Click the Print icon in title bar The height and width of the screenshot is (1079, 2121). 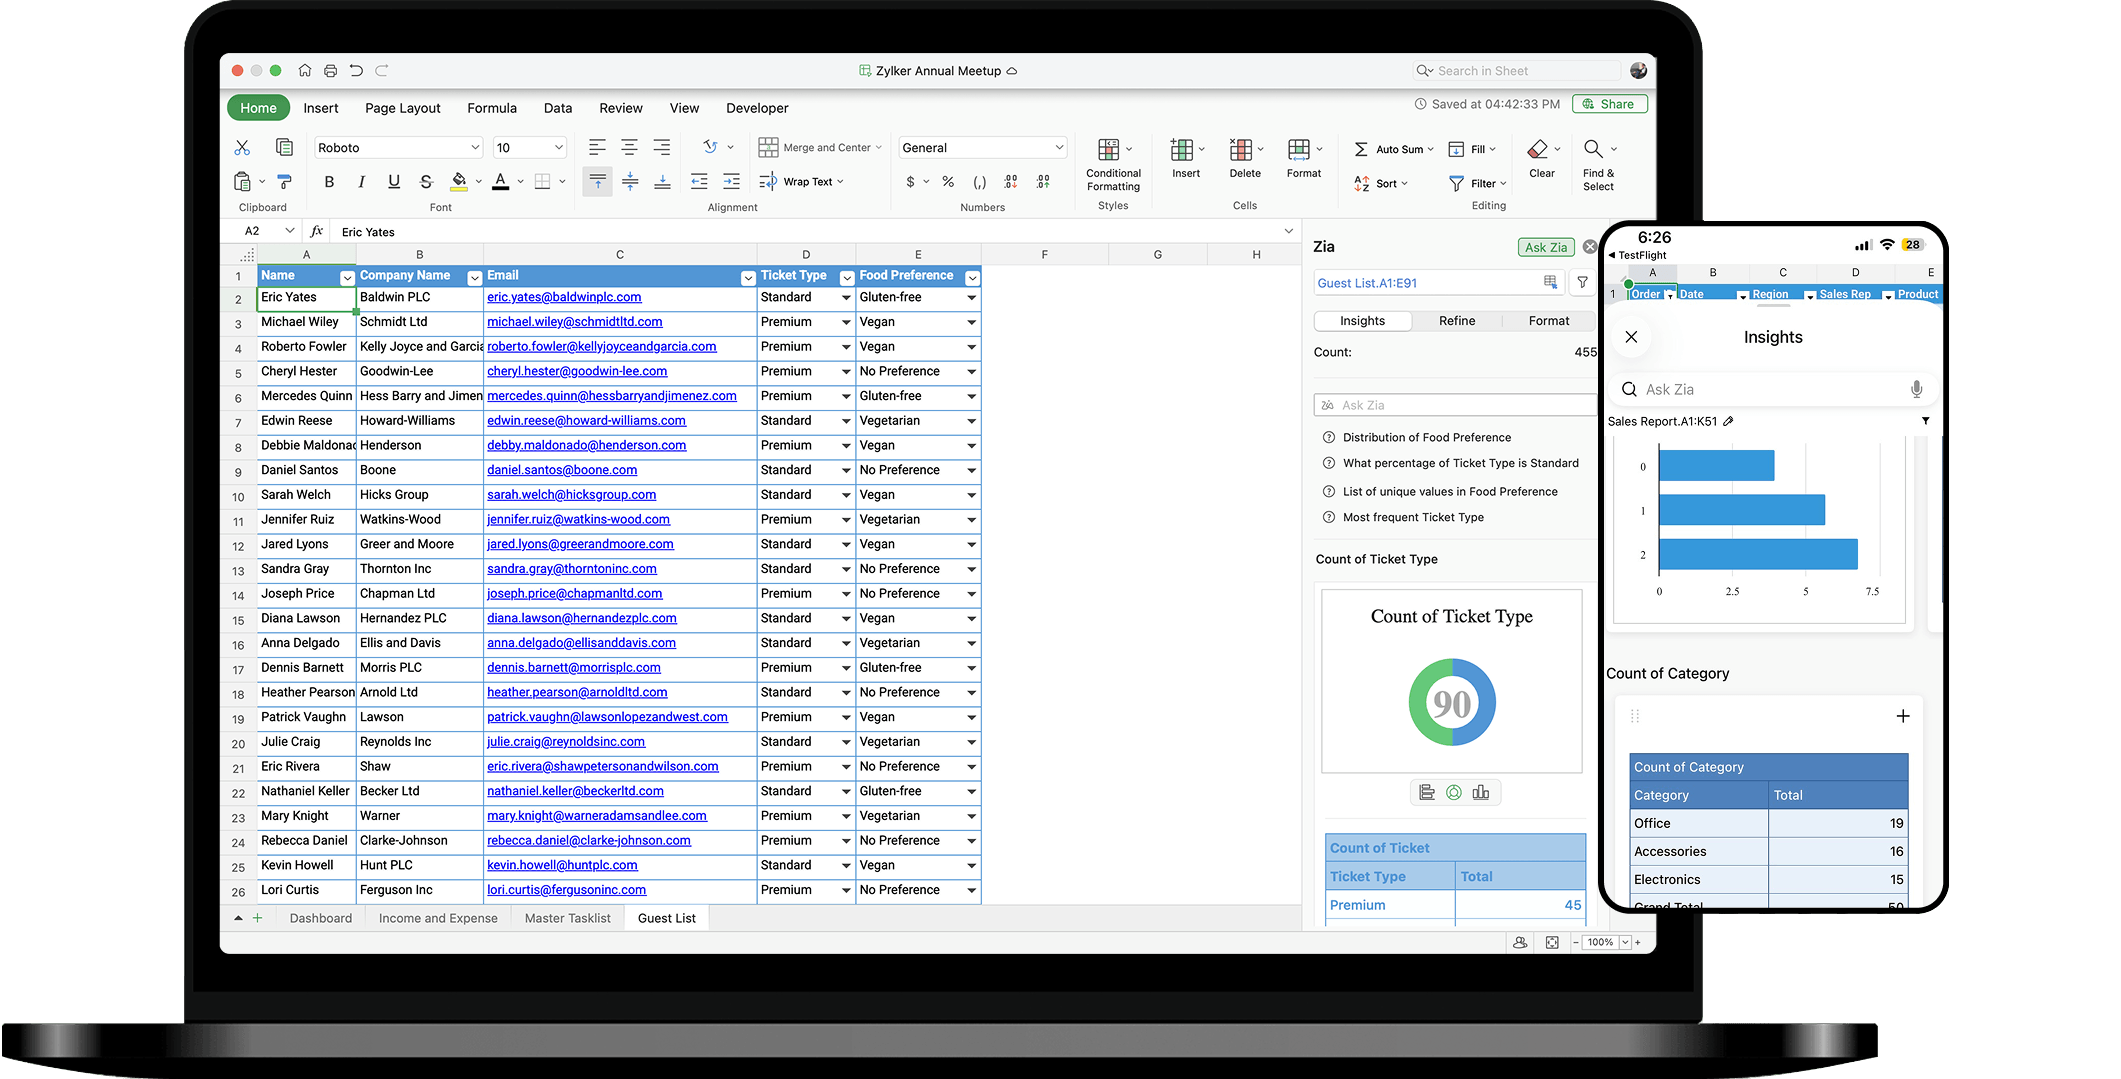330,71
